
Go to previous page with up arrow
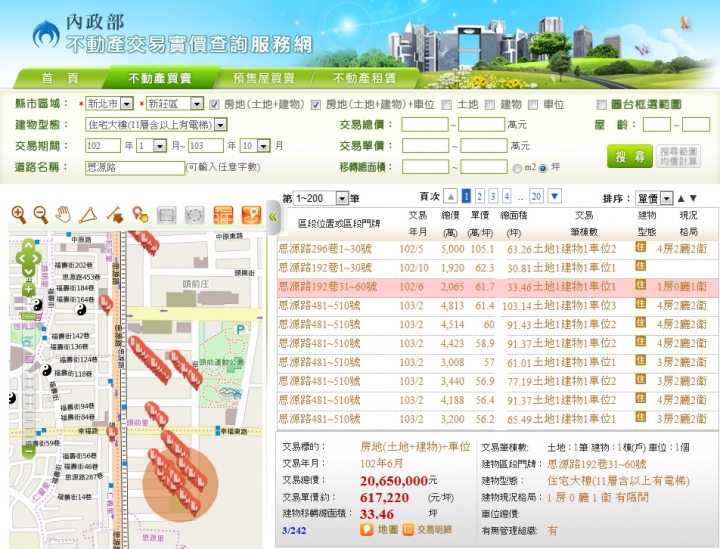point(451,196)
